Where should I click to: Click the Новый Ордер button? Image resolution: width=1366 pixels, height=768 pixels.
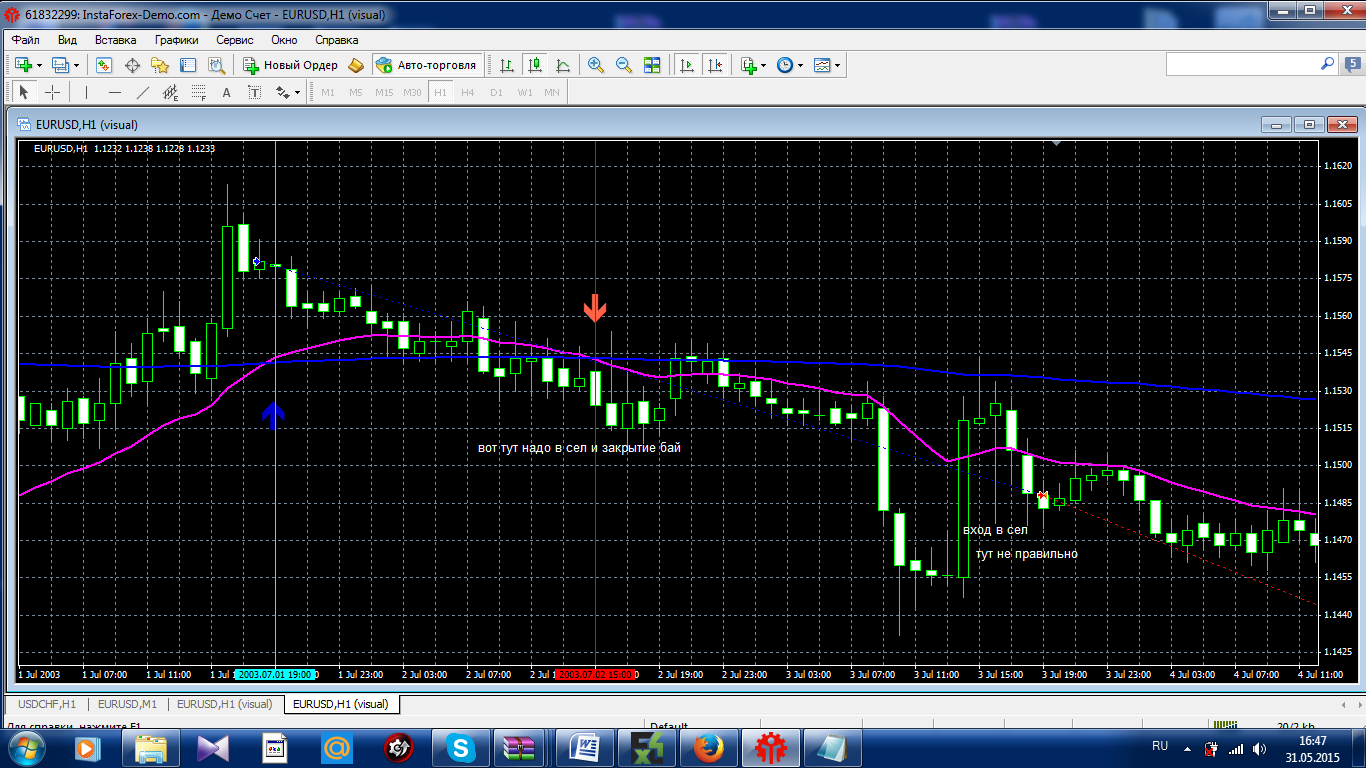click(x=291, y=65)
